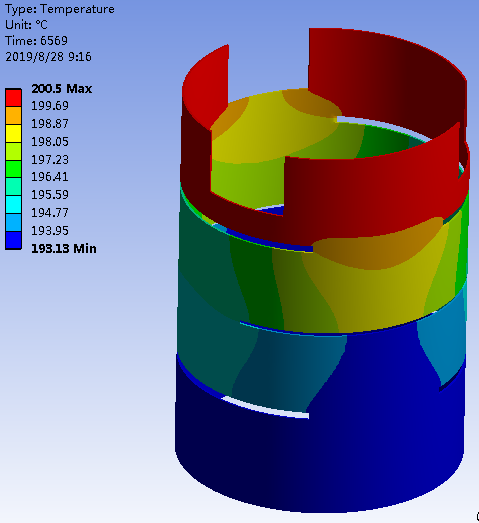Select the 198.87 legend value
Viewport: 479px width, 523px height.
tap(50, 124)
